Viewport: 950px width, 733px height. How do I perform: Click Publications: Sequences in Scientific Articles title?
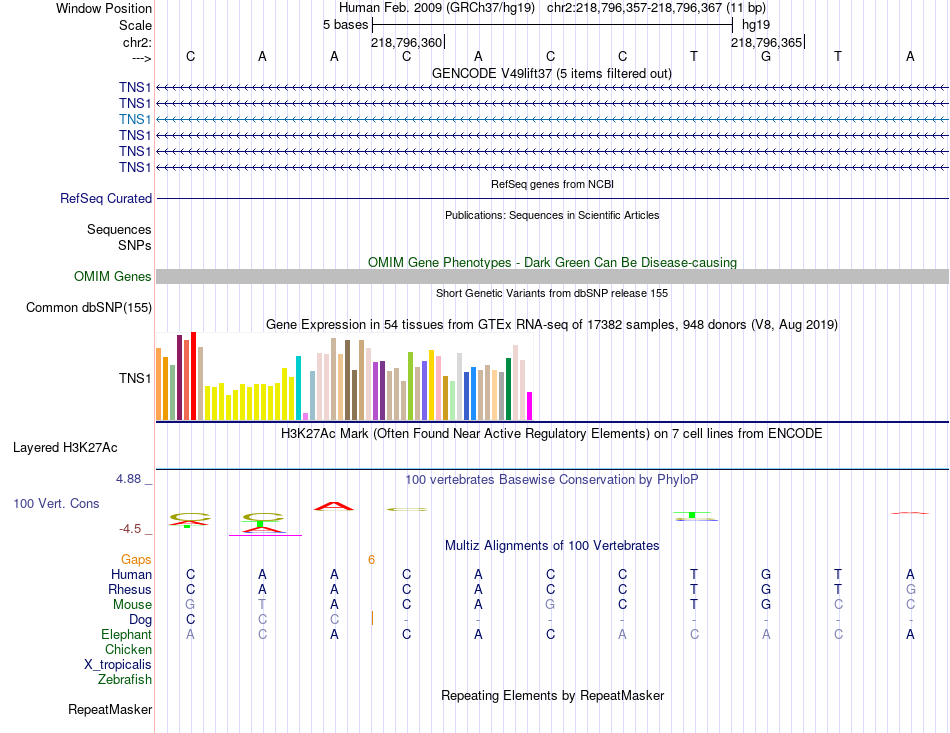[552, 215]
